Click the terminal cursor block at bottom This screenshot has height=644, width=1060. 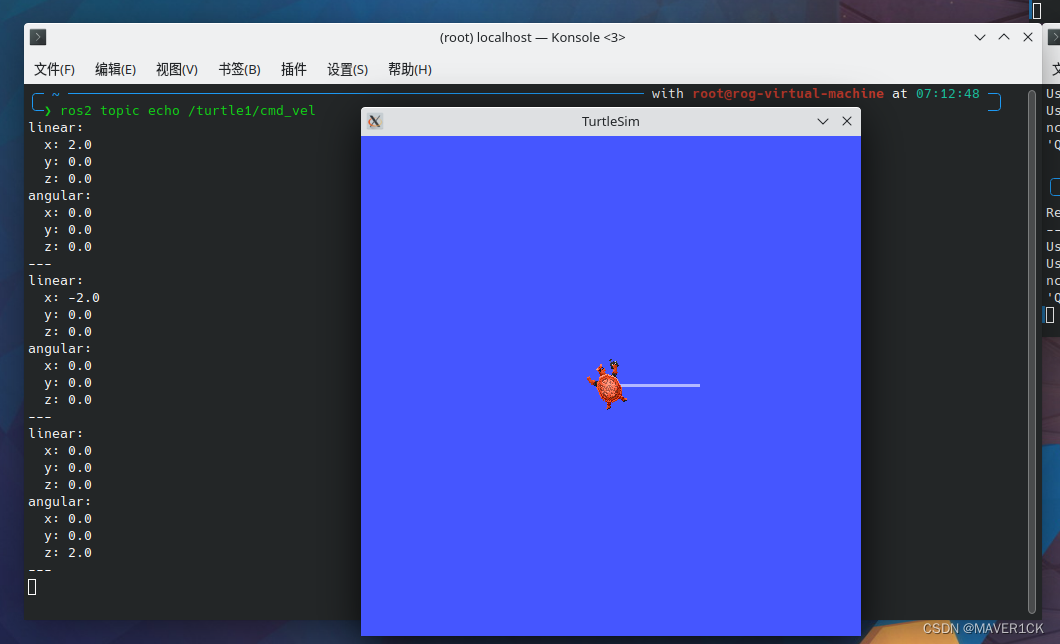[x=32, y=587]
